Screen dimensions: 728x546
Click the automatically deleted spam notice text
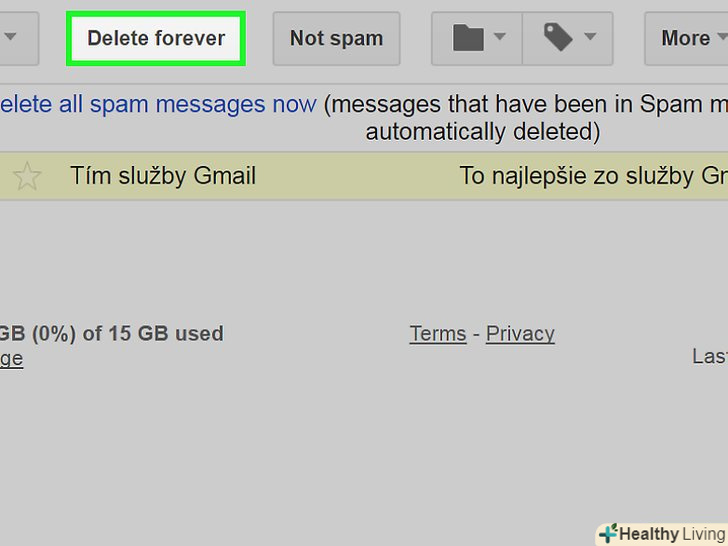pyautogui.click(x=482, y=131)
